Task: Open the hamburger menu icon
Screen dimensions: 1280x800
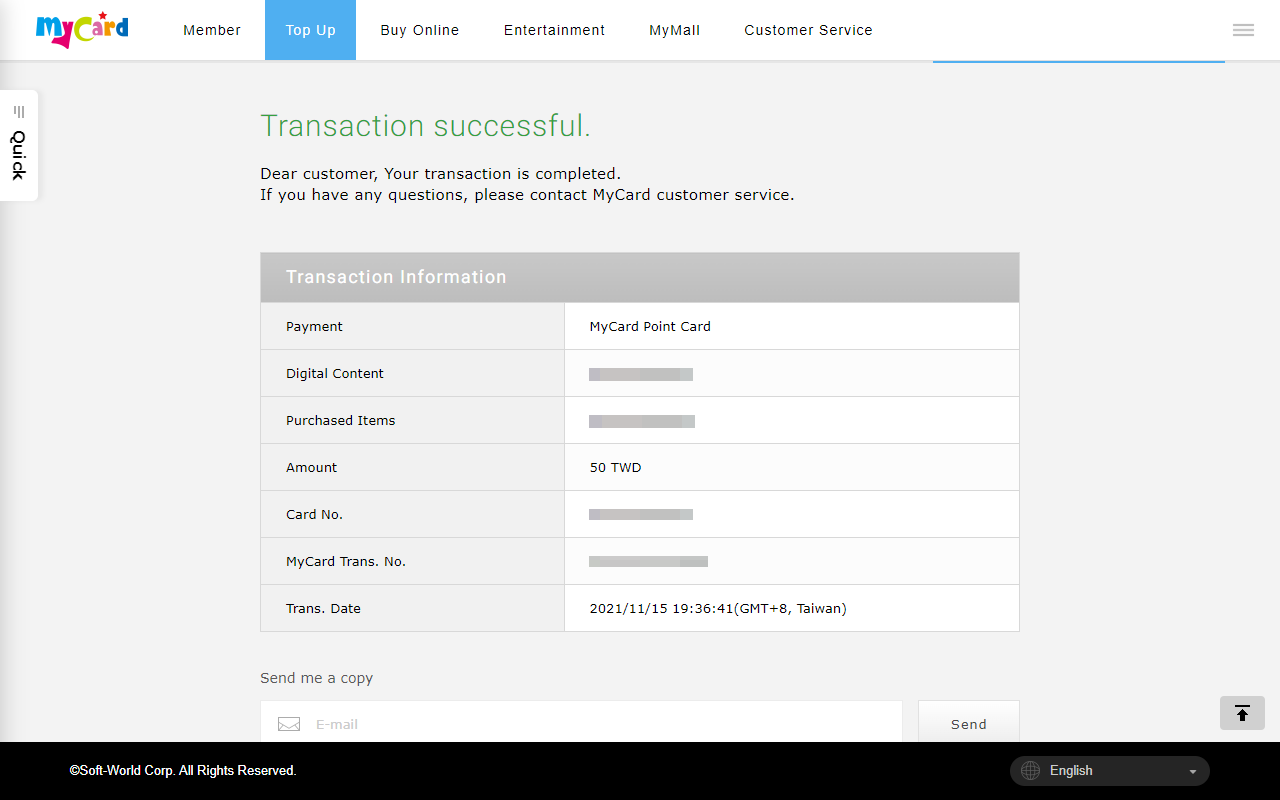Action: (1243, 30)
